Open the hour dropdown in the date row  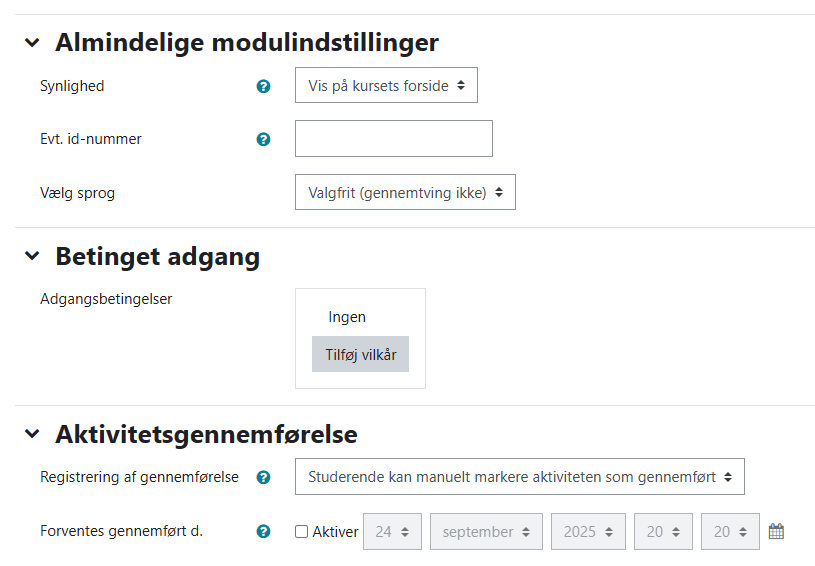[663, 532]
